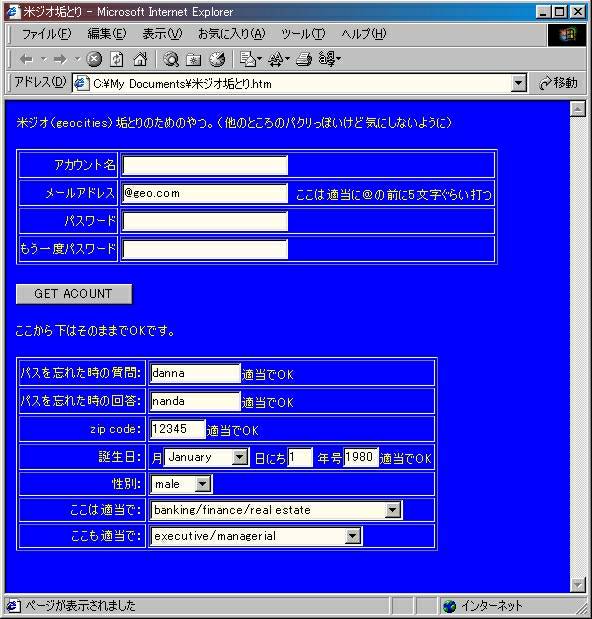This screenshot has width=592, height=619.
Task: Click the Print toolbar icon
Action: coord(304,60)
